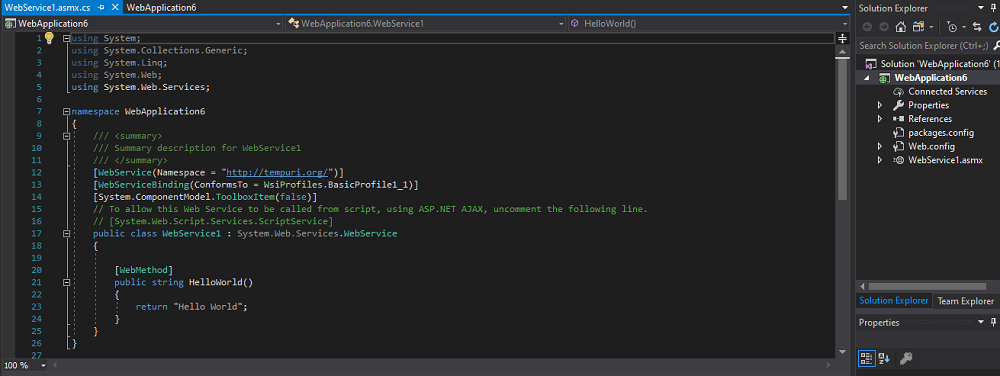Switch to the Team Explorer tab
Viewport: 1000px width, 376px height.
click(x=965, y=301)
